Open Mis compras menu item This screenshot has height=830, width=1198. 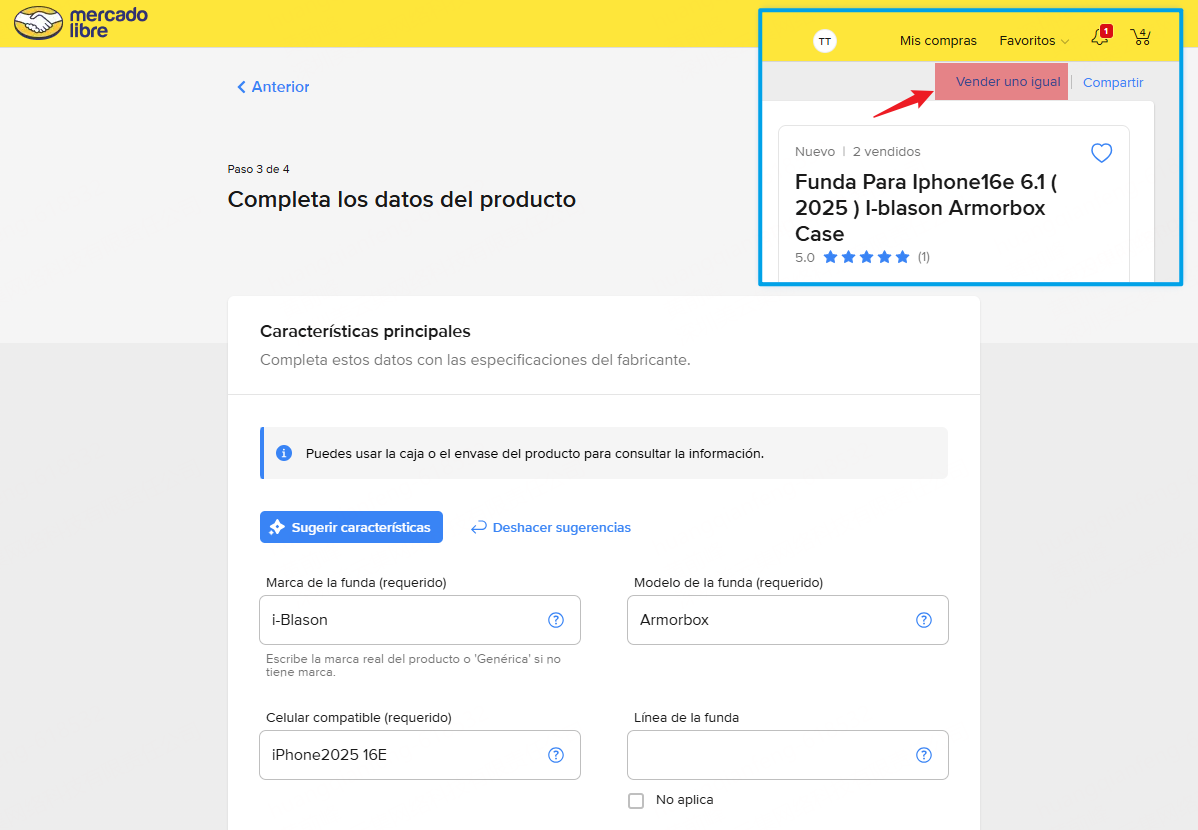point(938,41)
